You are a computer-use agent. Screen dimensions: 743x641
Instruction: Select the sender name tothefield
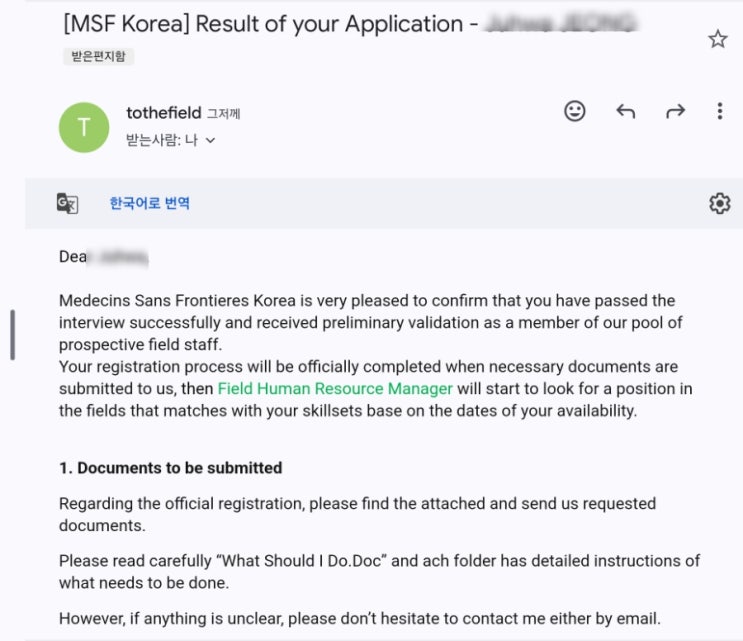pos(163,113)
